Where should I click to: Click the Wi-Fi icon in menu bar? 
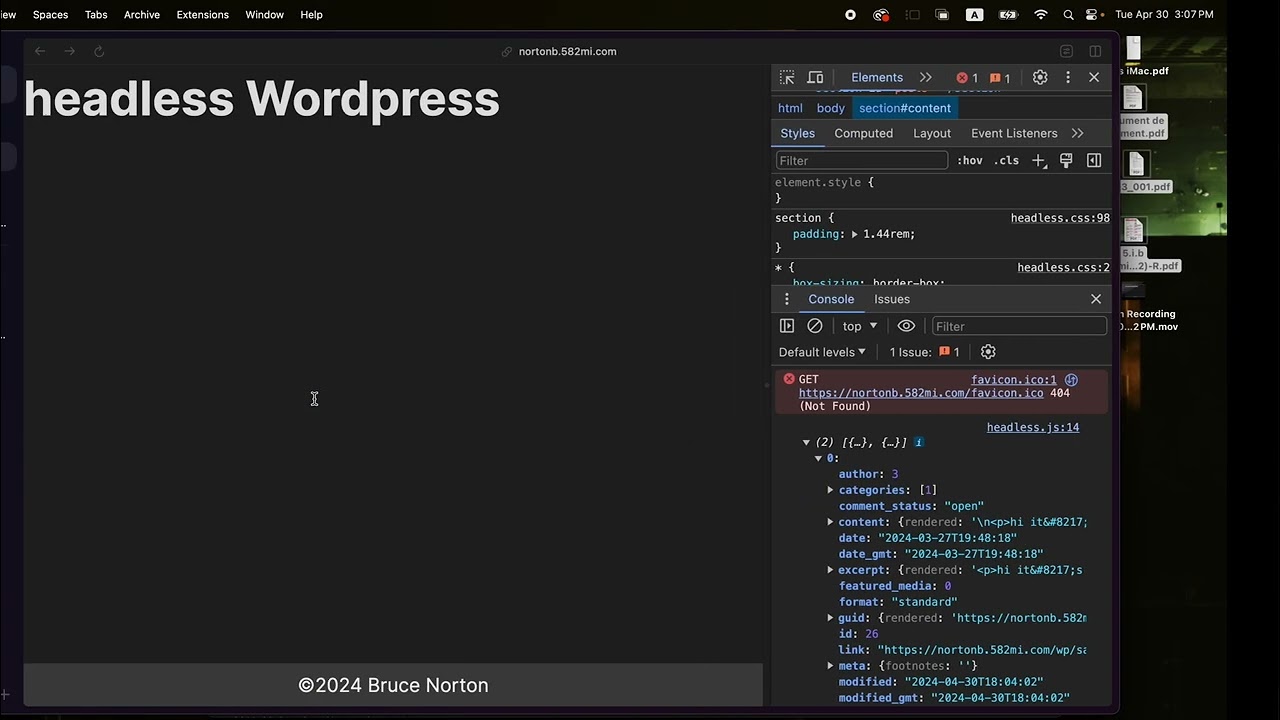[1041, 15]
